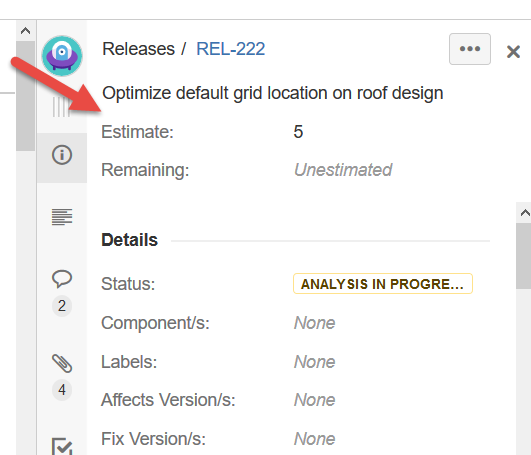This screenshot has height=455, width=531.
Task: Open the three-dot actions menu
Action: click(470, 49)
